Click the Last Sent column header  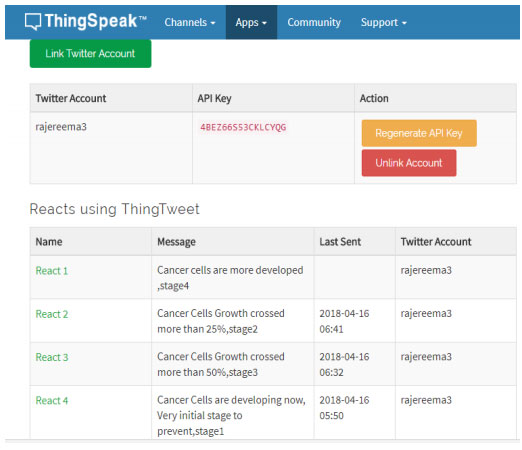[340, 242]
